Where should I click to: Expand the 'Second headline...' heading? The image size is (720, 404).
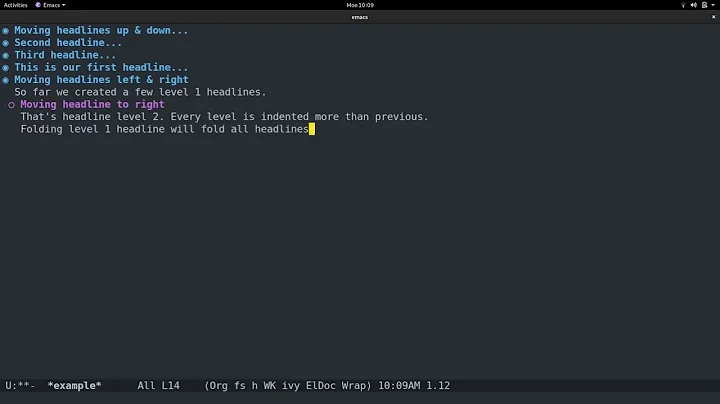click(x=68, y=43)
